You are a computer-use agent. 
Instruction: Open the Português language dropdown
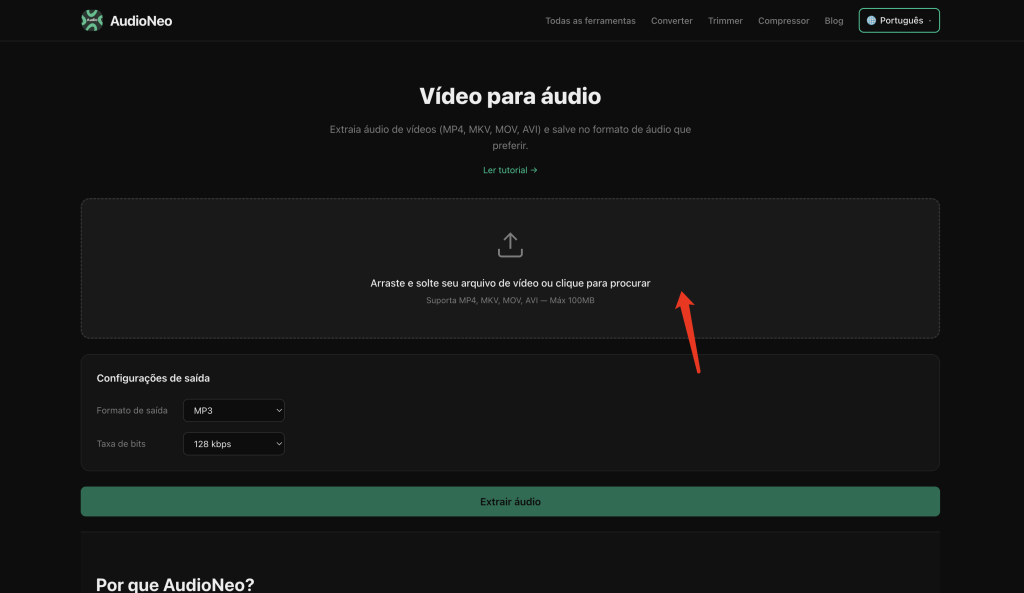899,21
